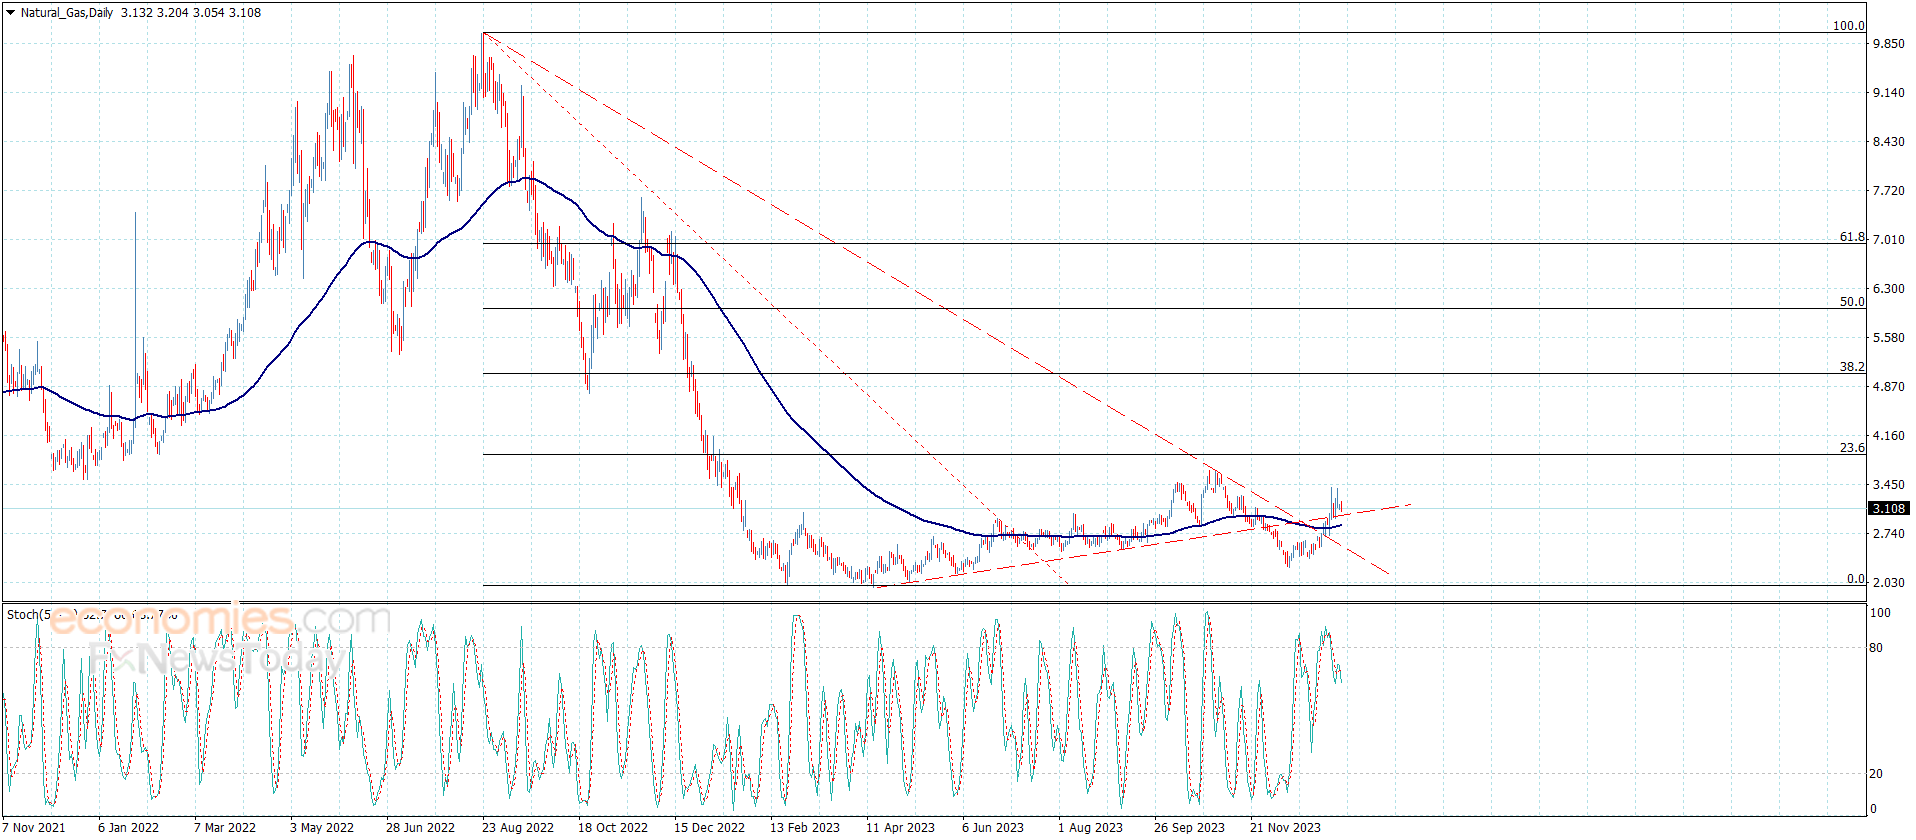
Task: Click the 23 Aug 2022 date marker
Action: [x=517, y=827]
